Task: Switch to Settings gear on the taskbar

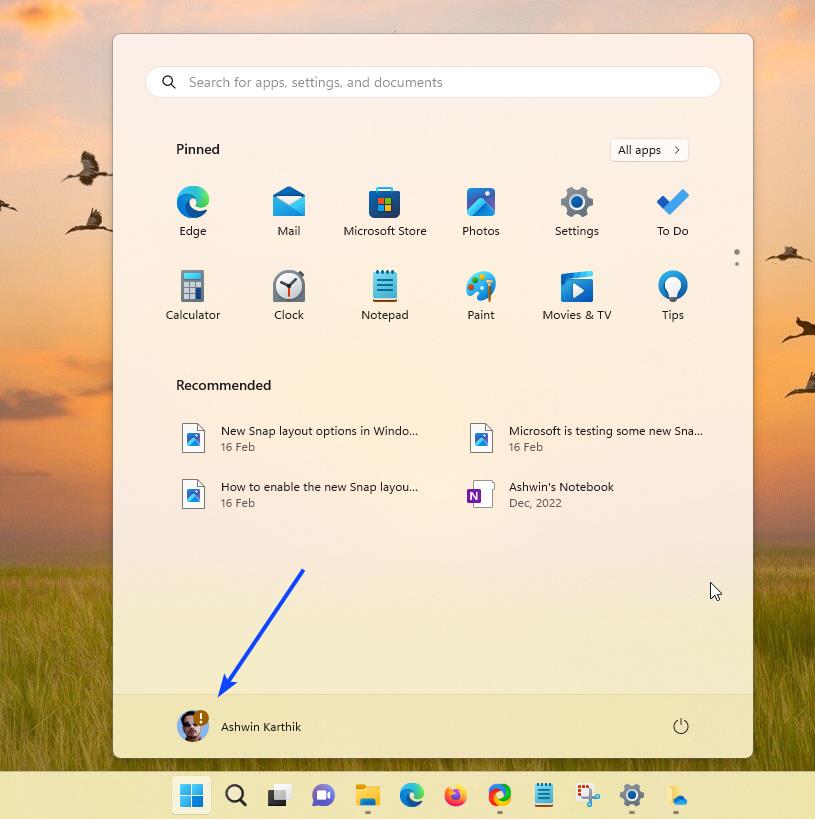Action: coord(632,795)
